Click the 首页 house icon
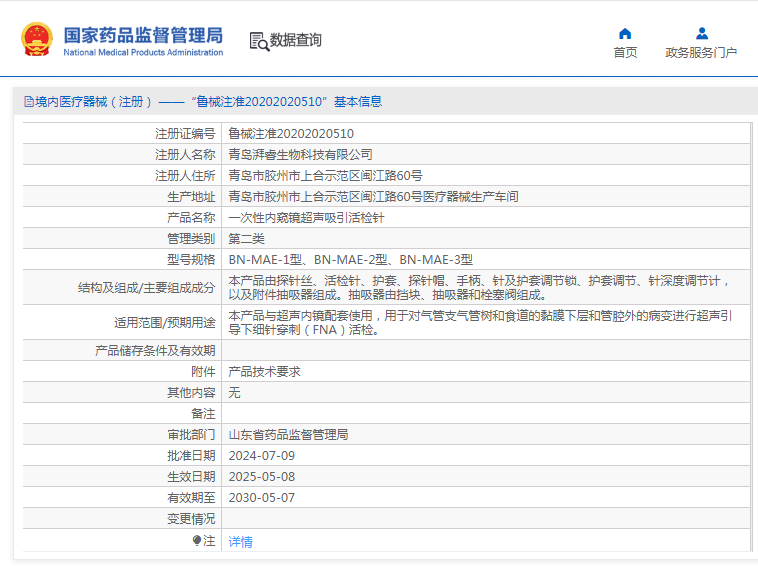758x569 pixels. pos(625,33)
